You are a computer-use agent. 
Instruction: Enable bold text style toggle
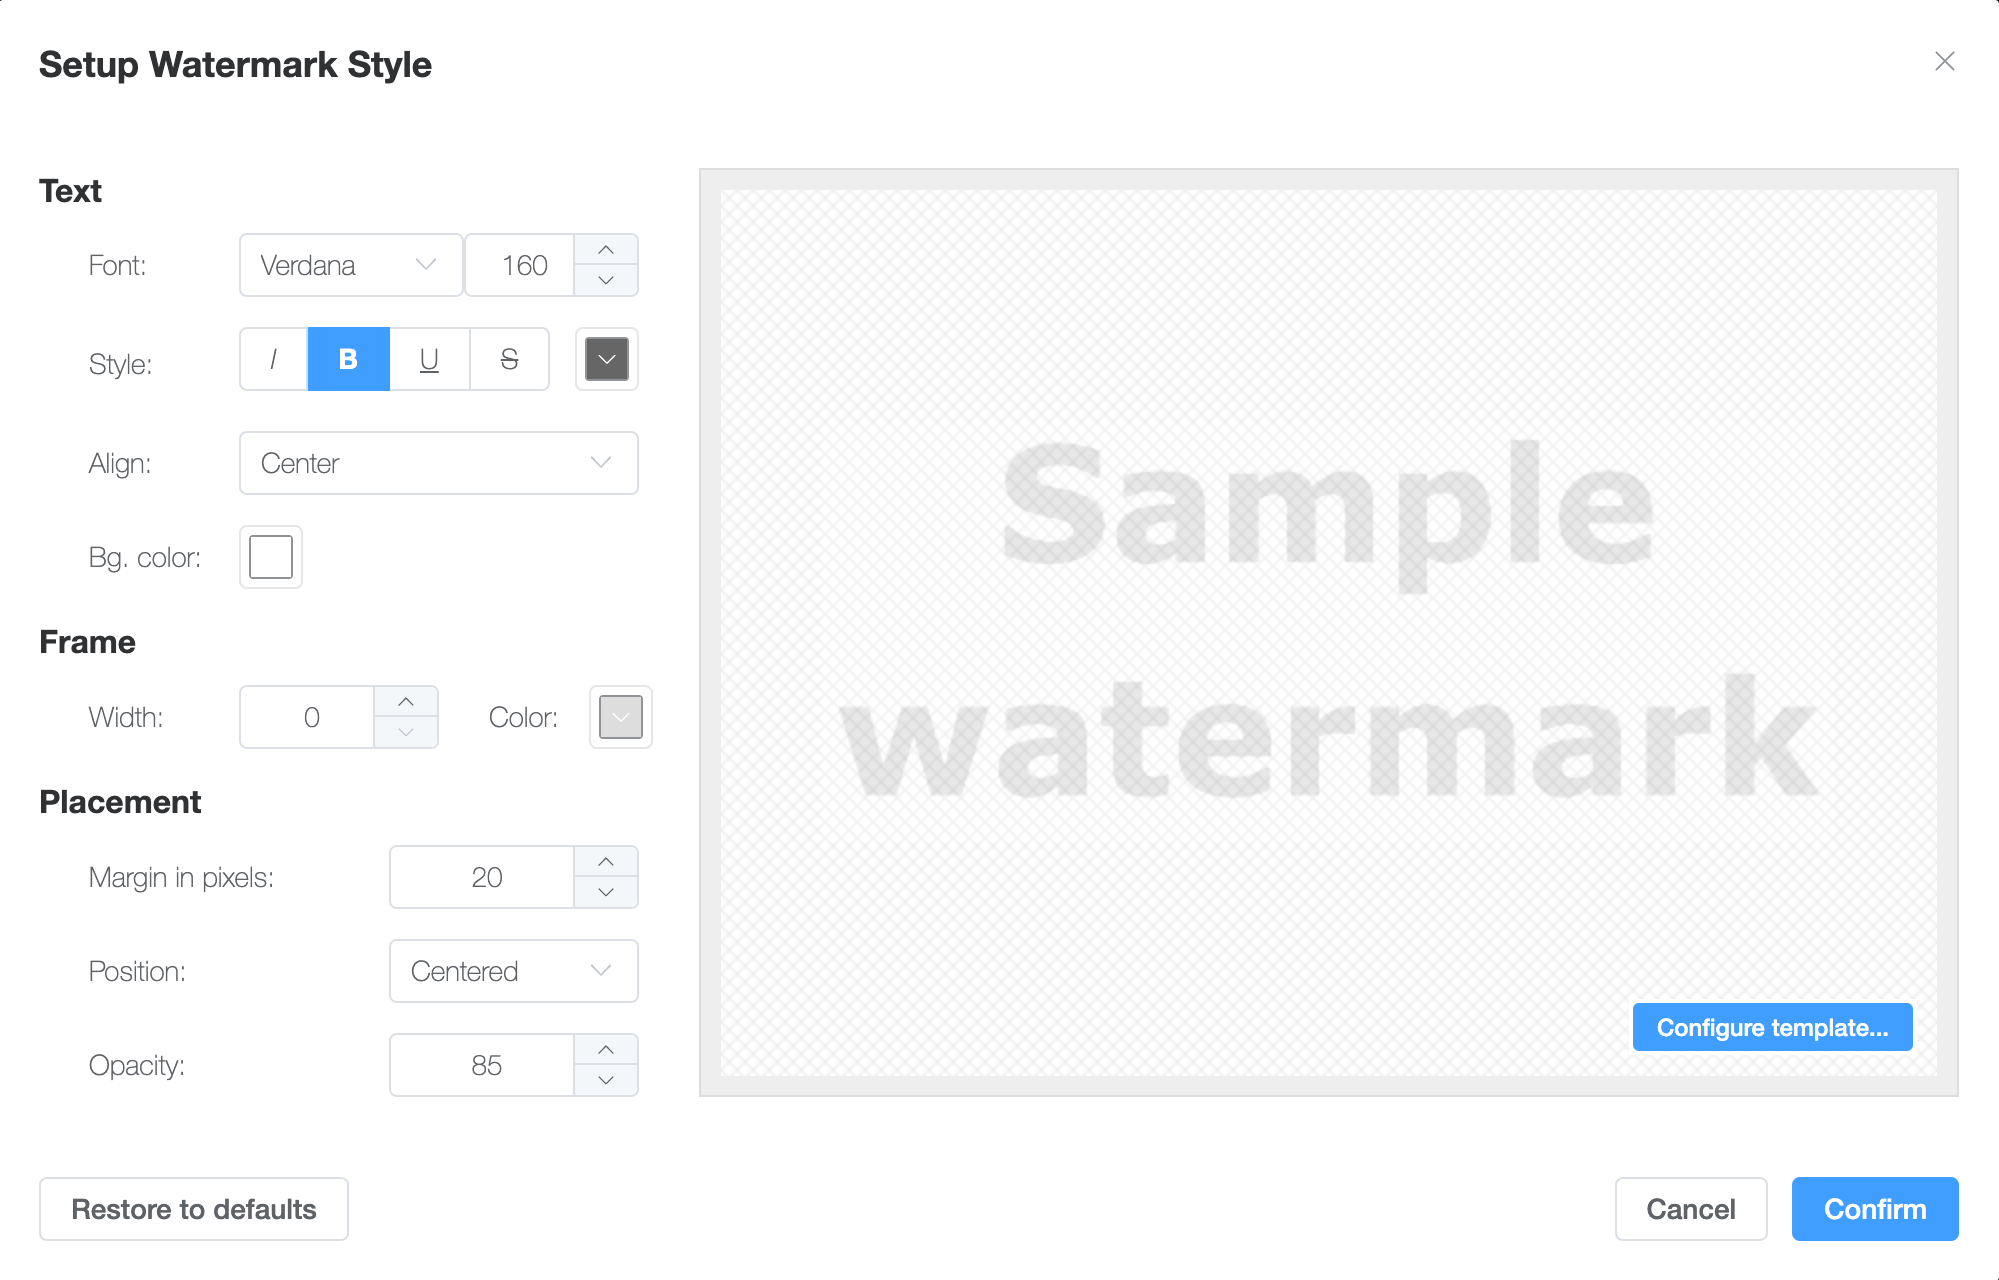tap(345, 358)
